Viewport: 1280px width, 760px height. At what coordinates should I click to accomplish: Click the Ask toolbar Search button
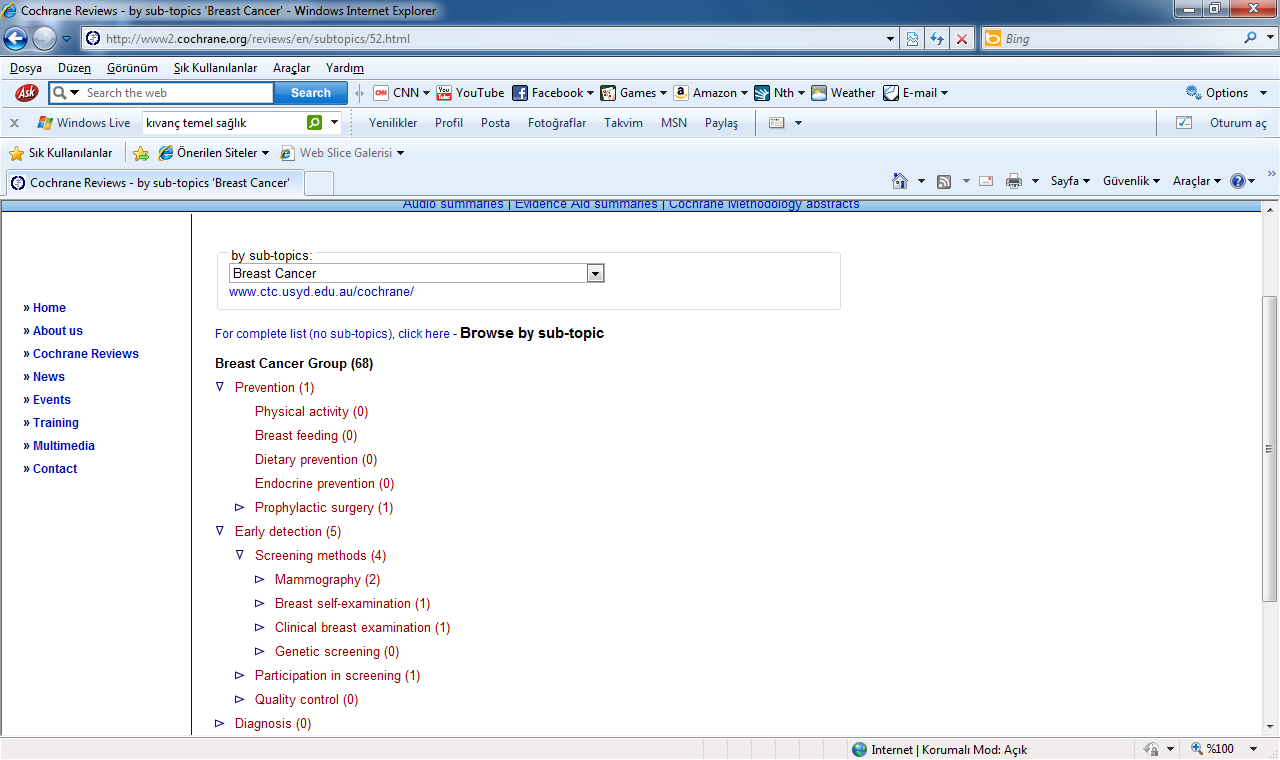coord(311,93)
